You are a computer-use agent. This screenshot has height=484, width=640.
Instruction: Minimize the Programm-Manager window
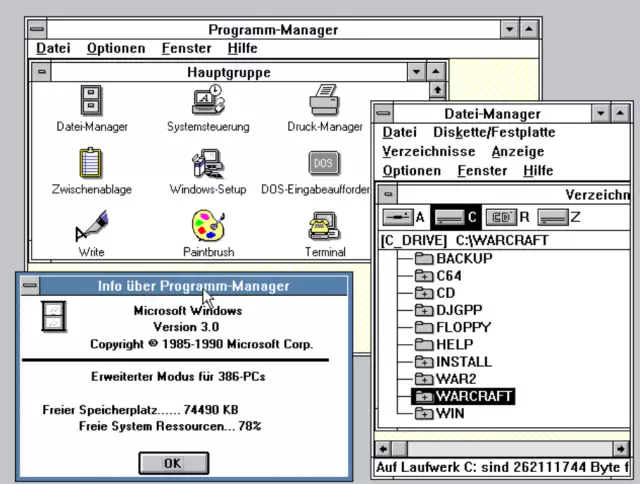click(x=509, y=29)
